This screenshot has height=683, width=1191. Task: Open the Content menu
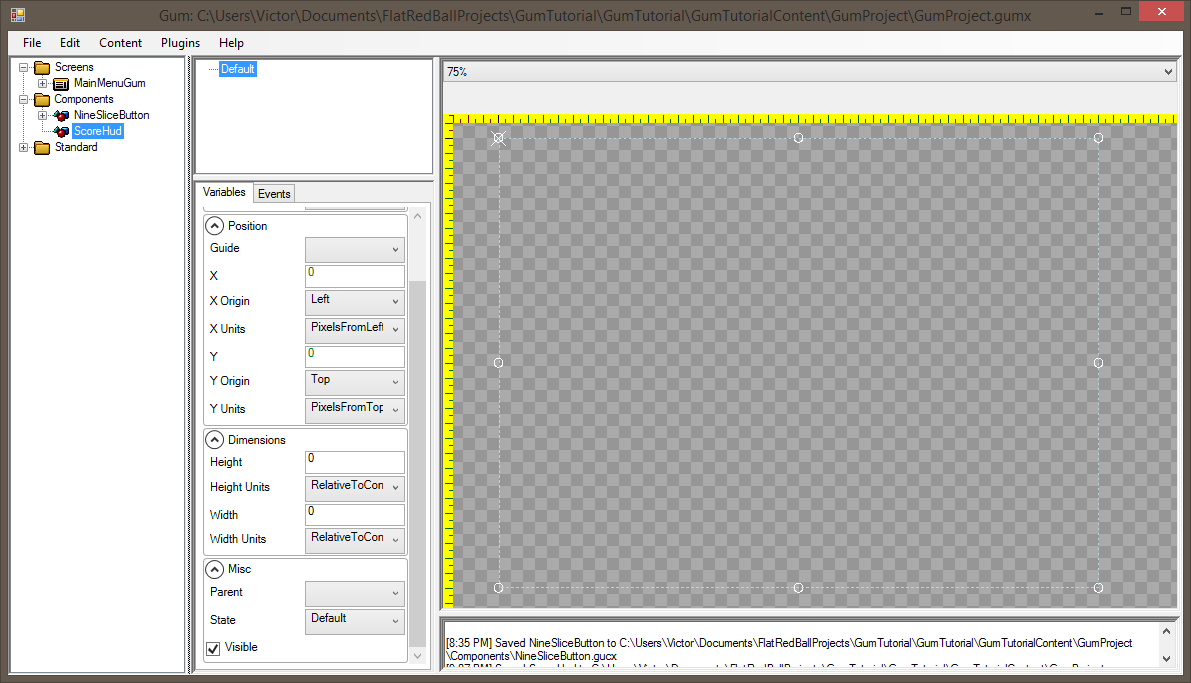tap(121, 43)
